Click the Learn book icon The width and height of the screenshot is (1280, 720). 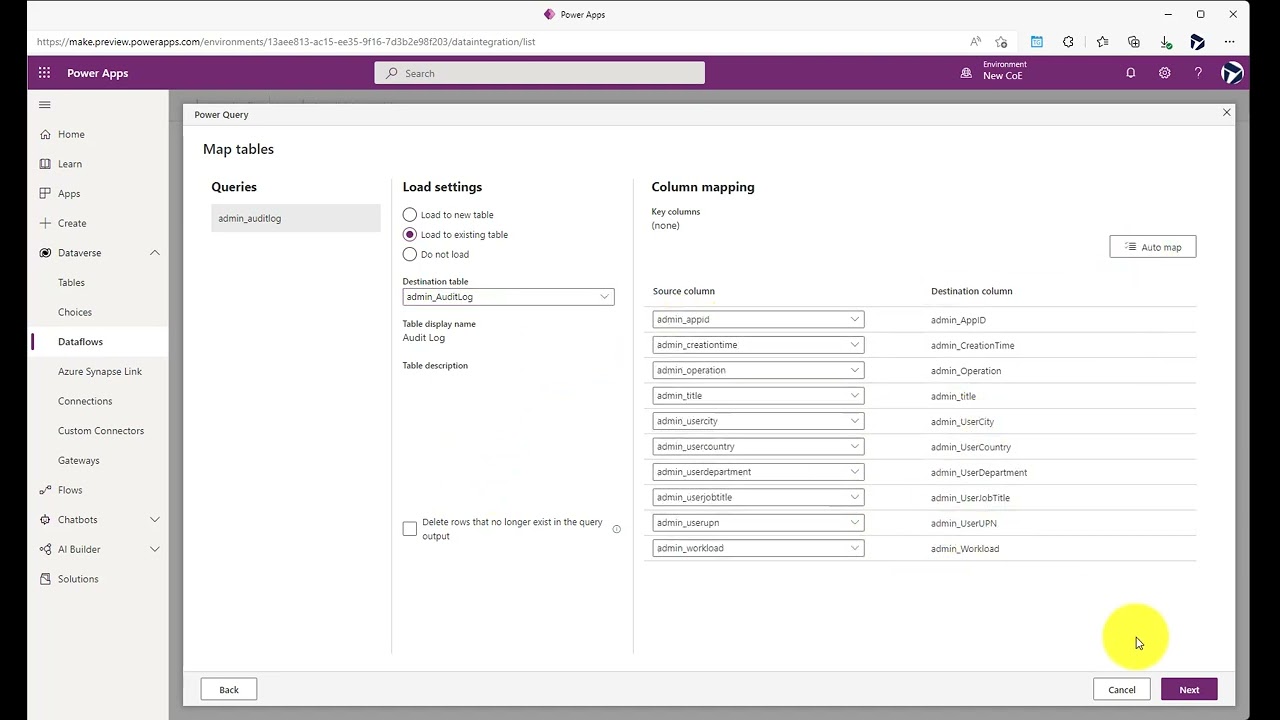pyautogui.click(x=45, y=164)
